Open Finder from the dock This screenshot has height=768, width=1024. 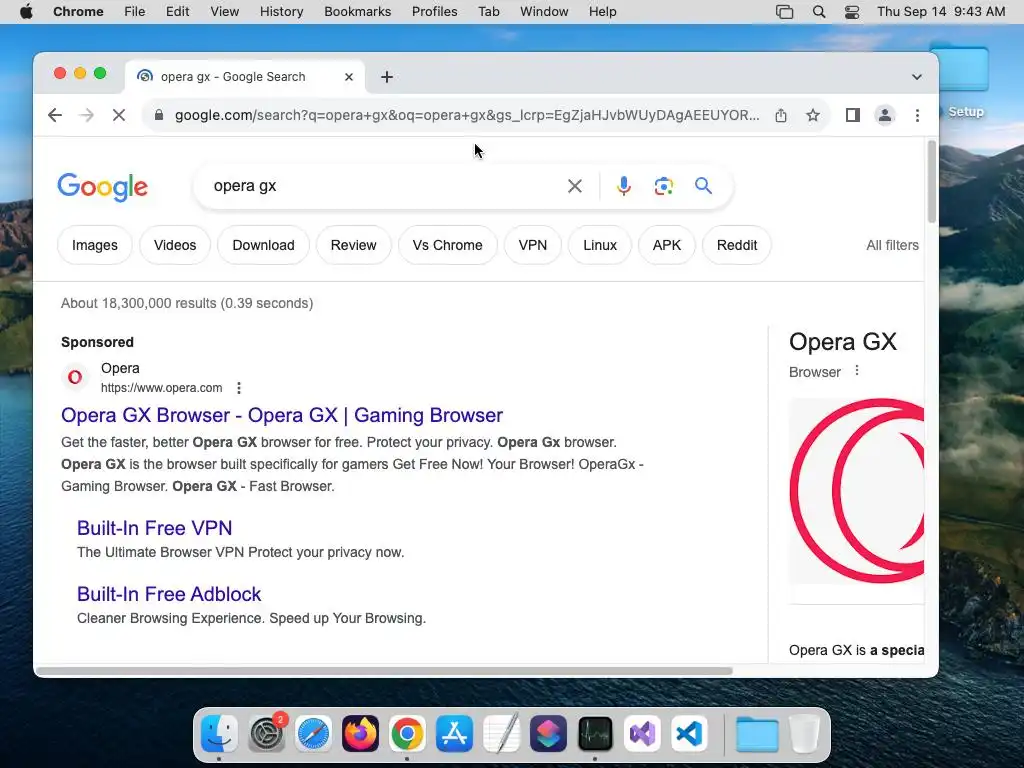coord(219,733)
